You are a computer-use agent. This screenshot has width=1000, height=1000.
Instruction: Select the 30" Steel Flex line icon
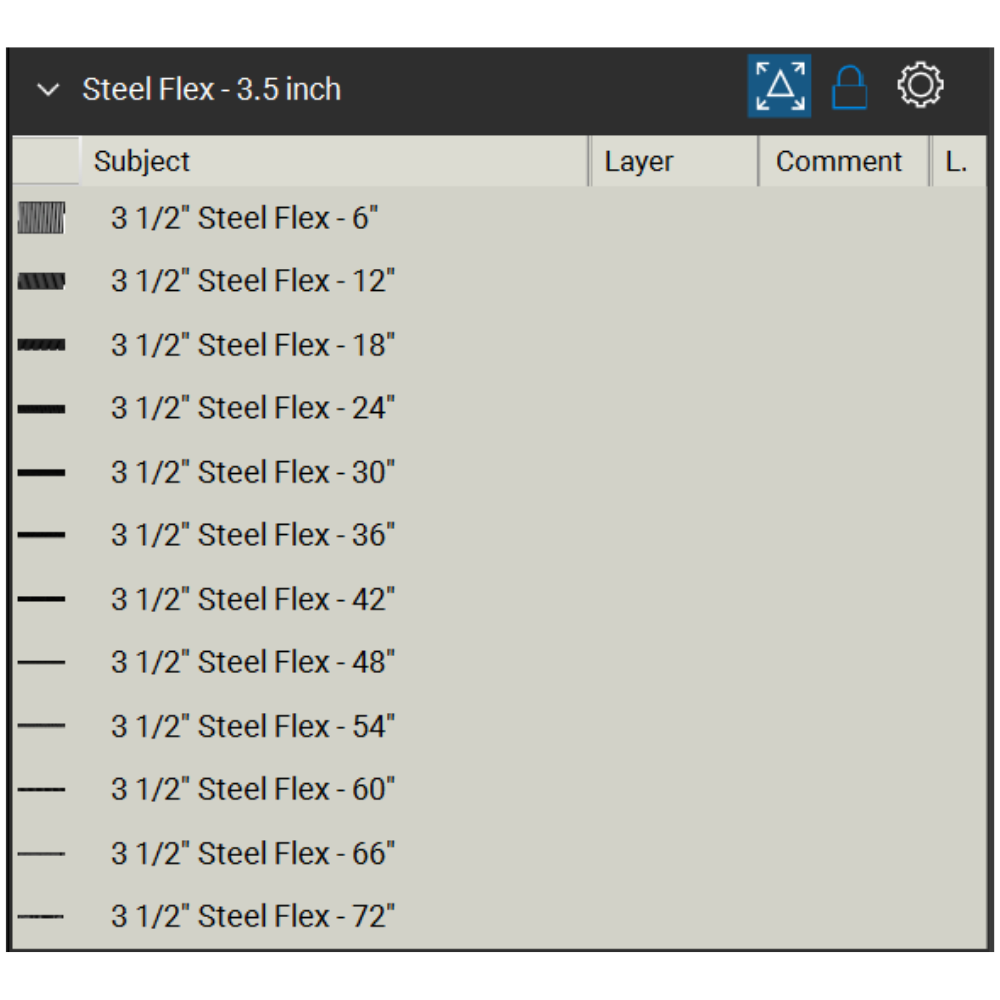[x=41, y=472]
